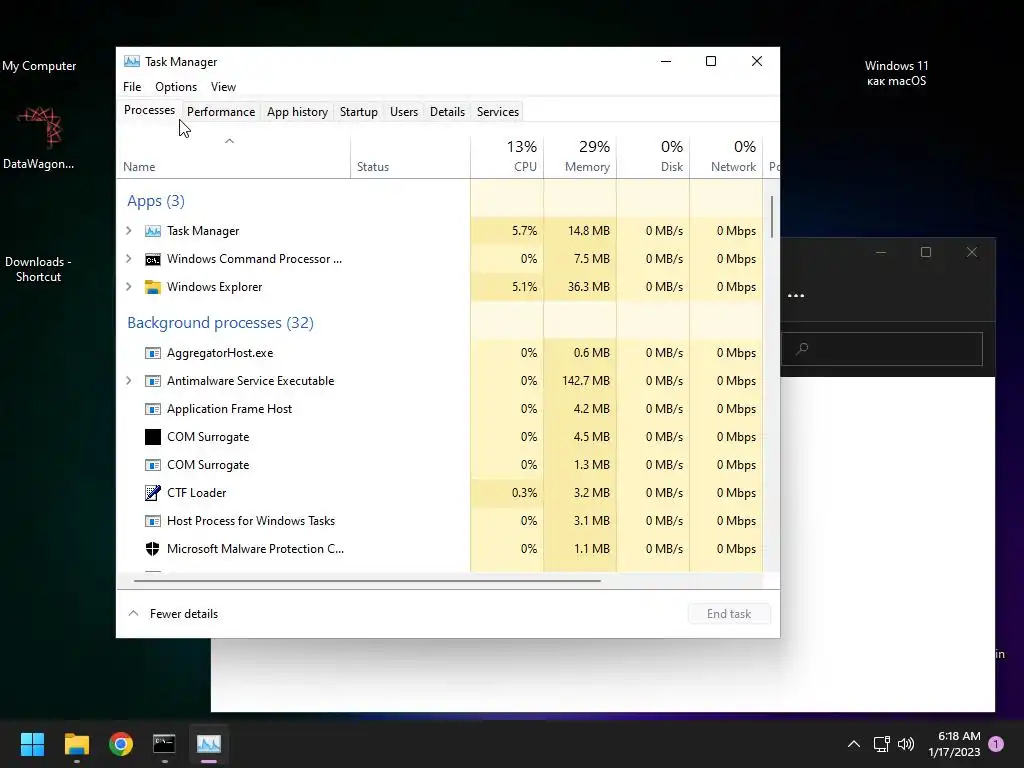Click the Apps (3) group heading
The height and width of the screenshot is (768, 1024).
click(155, 200)
